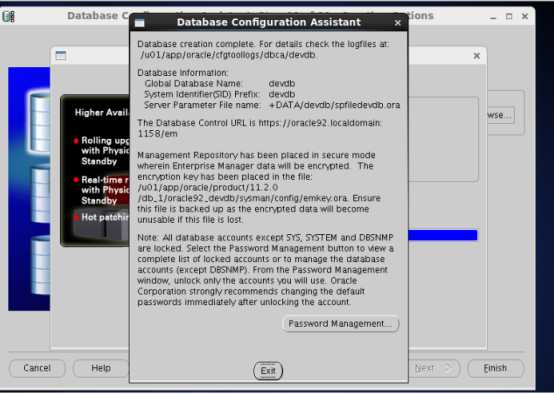The image size is (554, 394).
Task: Click the greyed Next button in the wizard
Action: coord(434,368)
